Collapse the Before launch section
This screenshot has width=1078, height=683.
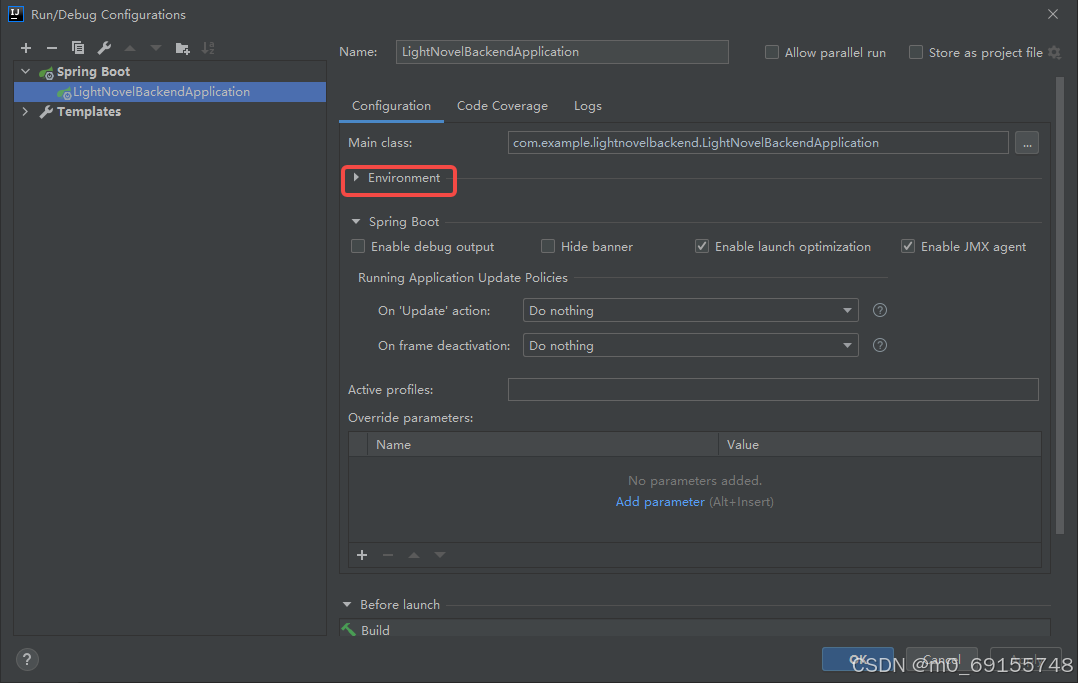coord(347,604)
